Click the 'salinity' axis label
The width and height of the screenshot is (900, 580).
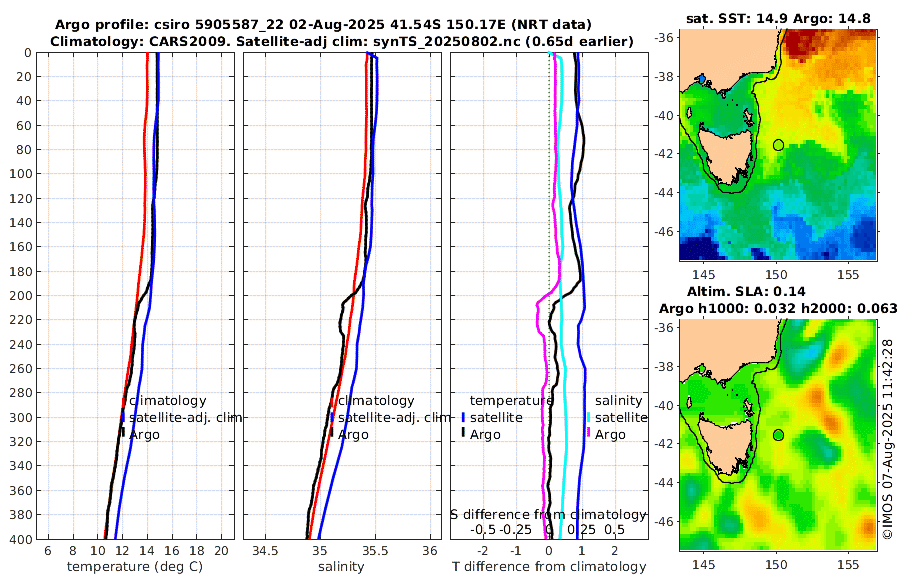[342, 567]
